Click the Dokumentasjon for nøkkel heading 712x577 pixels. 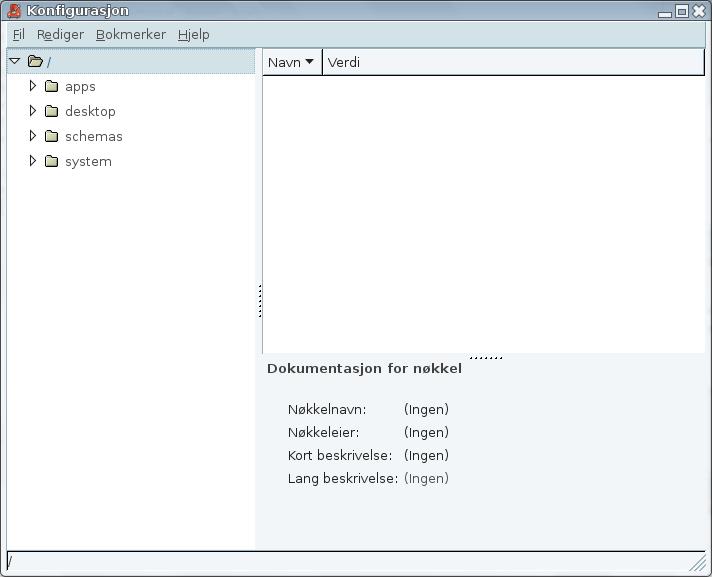[364, 368]
